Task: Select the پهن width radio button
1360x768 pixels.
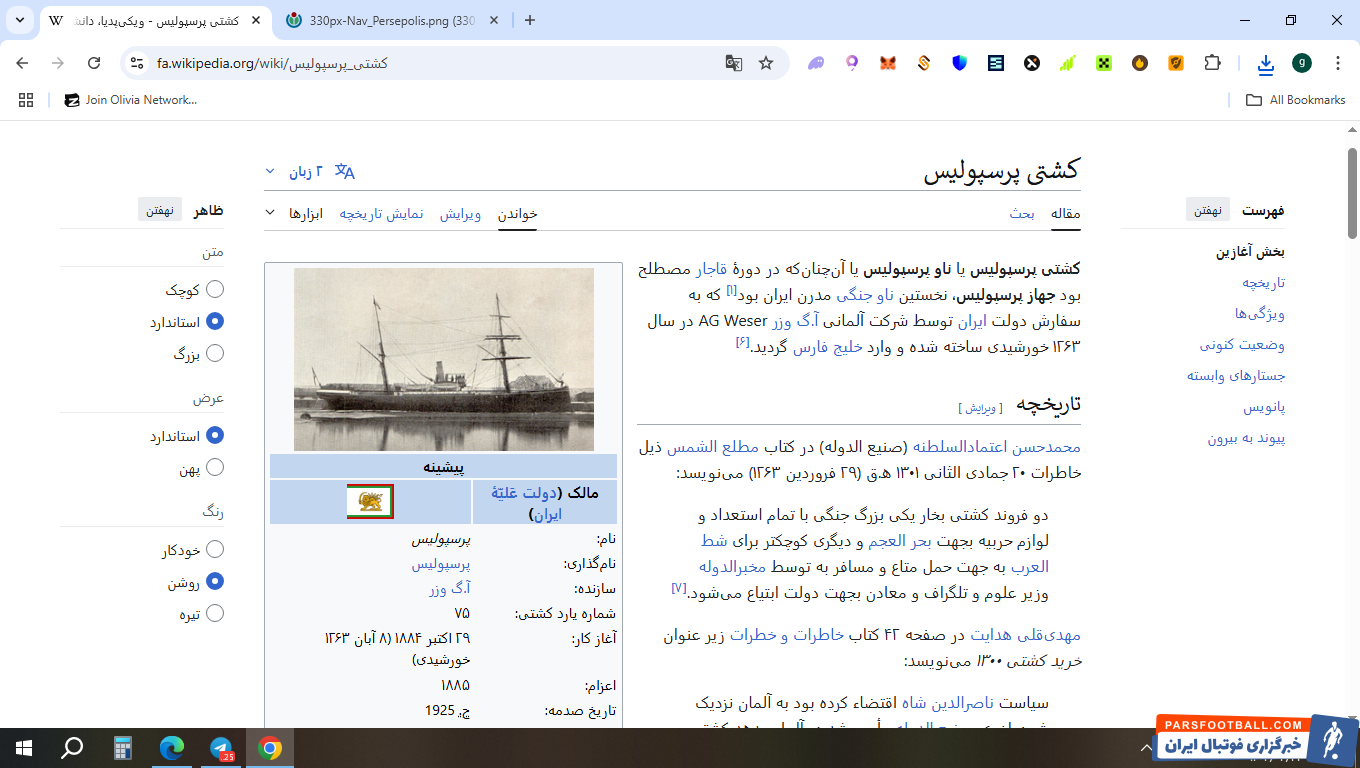Action: pos(214,468)
